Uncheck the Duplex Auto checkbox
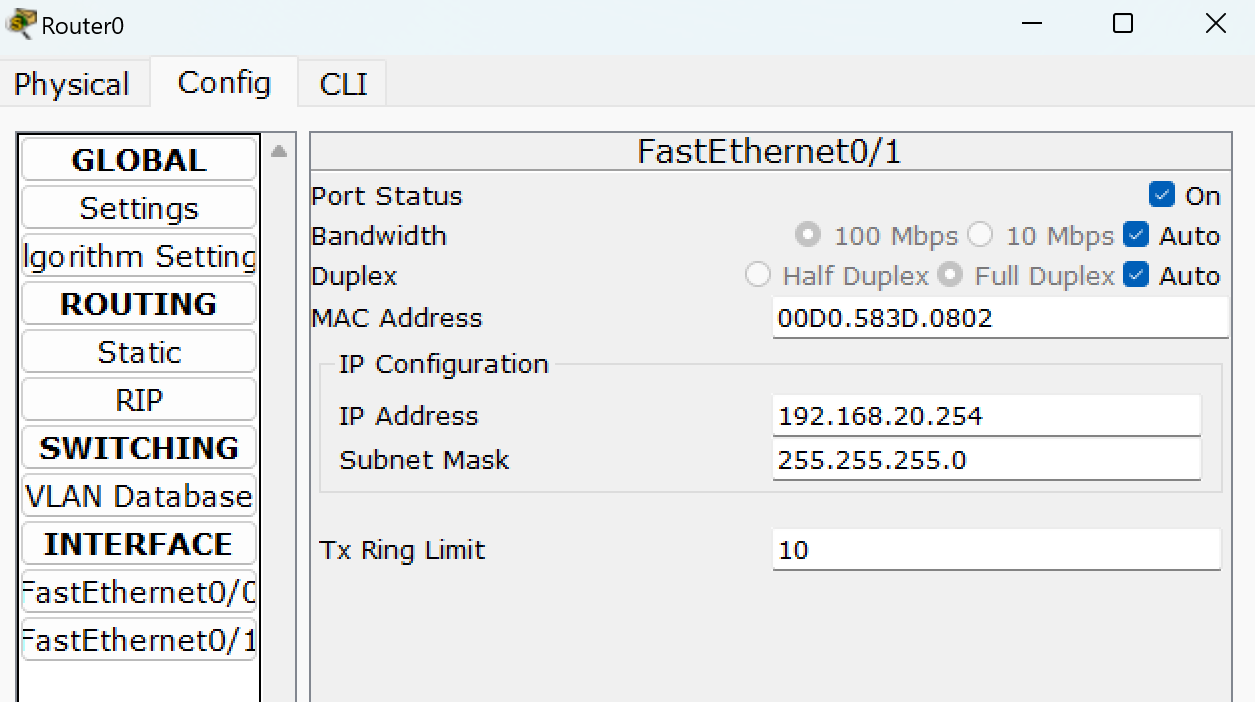This screenshot has width=1255, height=702. coord(1136,275)
